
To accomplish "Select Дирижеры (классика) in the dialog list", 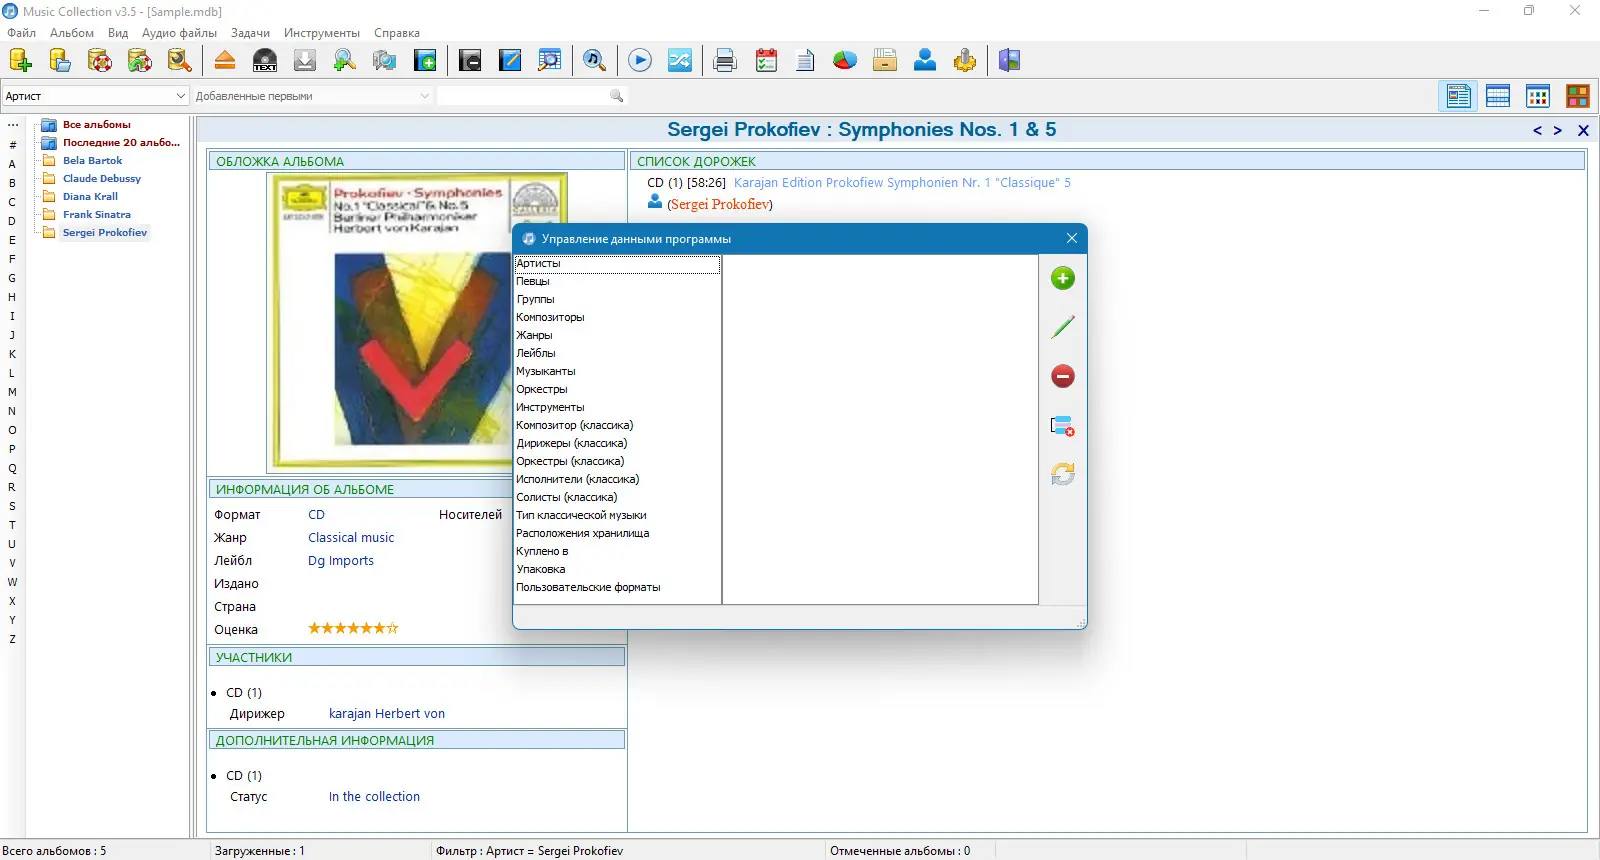I will tap(572, 444).
